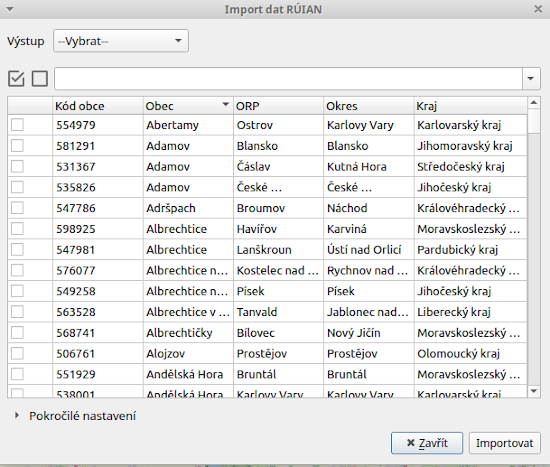Select the checkbox next to code 581291
The image size is (550, 467).
click(17, 145)
